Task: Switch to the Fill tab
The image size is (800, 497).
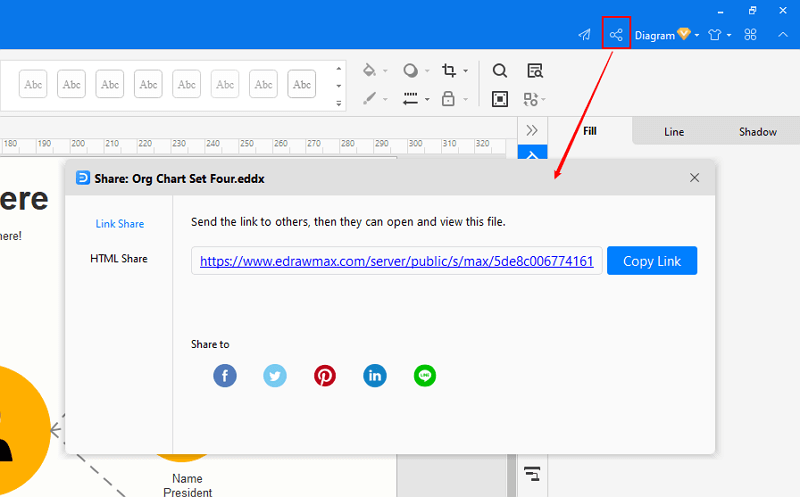Action: pos(590,131)
